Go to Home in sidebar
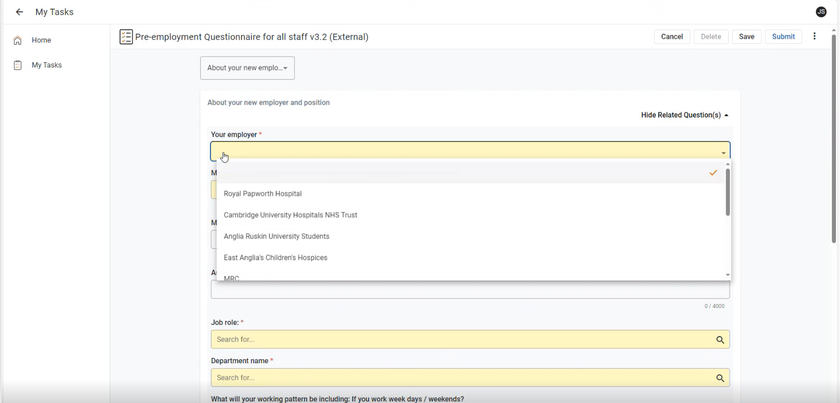 click(41, 40)
